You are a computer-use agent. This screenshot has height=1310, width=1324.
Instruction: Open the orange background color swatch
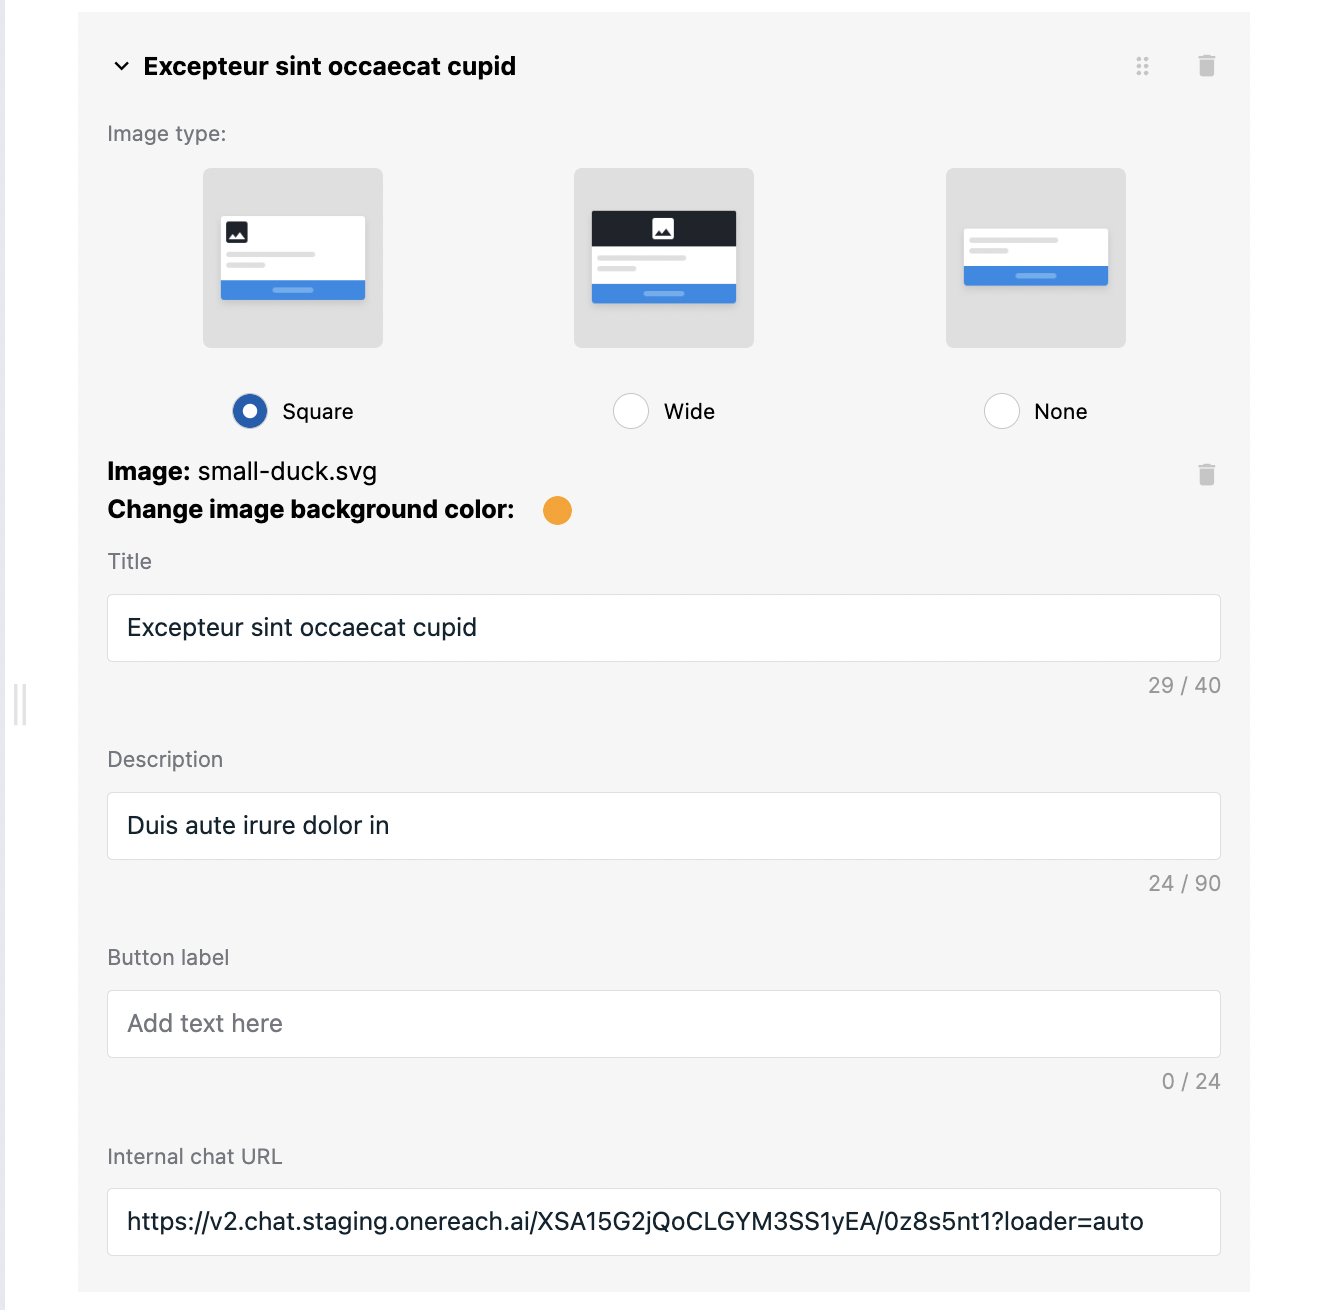pos(557,510)
